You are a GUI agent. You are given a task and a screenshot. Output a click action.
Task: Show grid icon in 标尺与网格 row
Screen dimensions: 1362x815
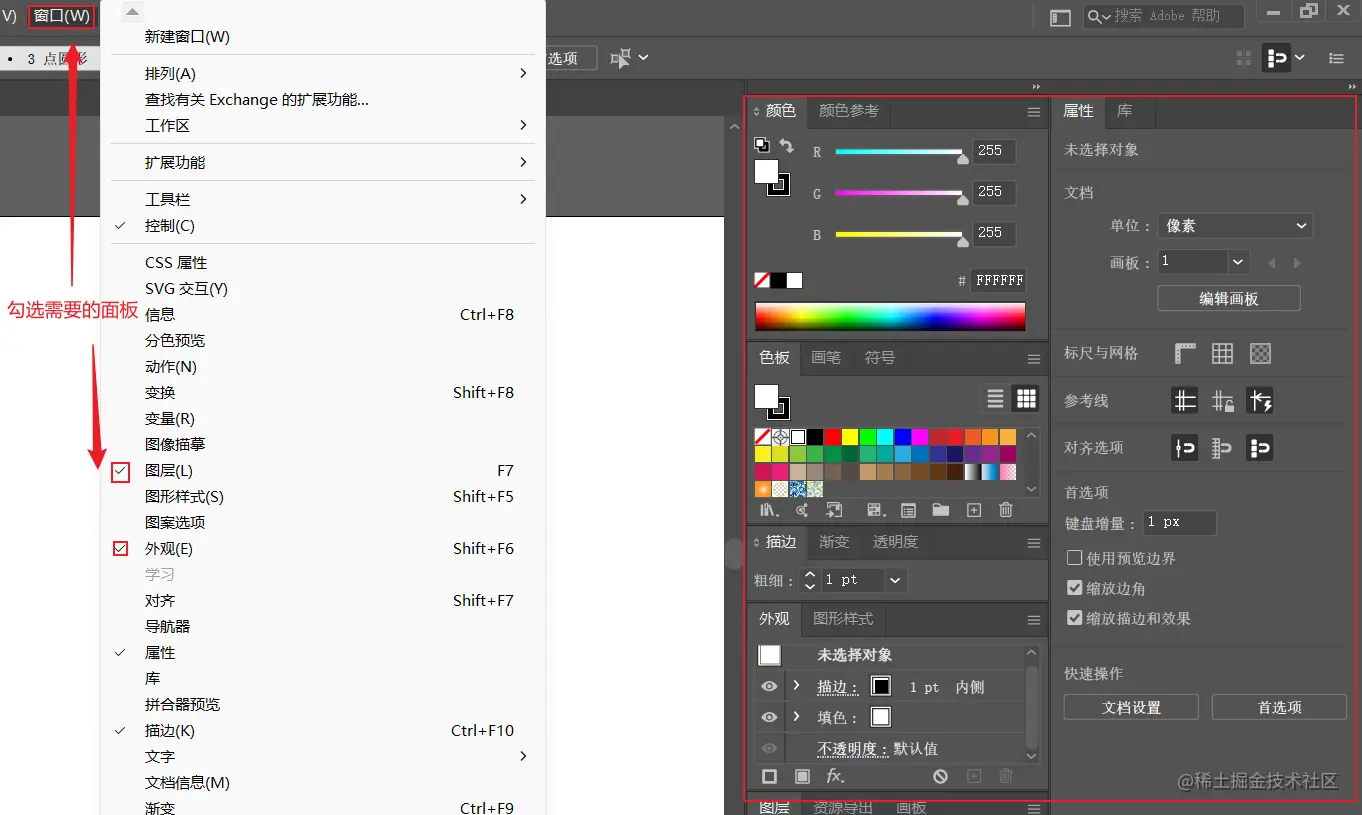[1222, 353]
